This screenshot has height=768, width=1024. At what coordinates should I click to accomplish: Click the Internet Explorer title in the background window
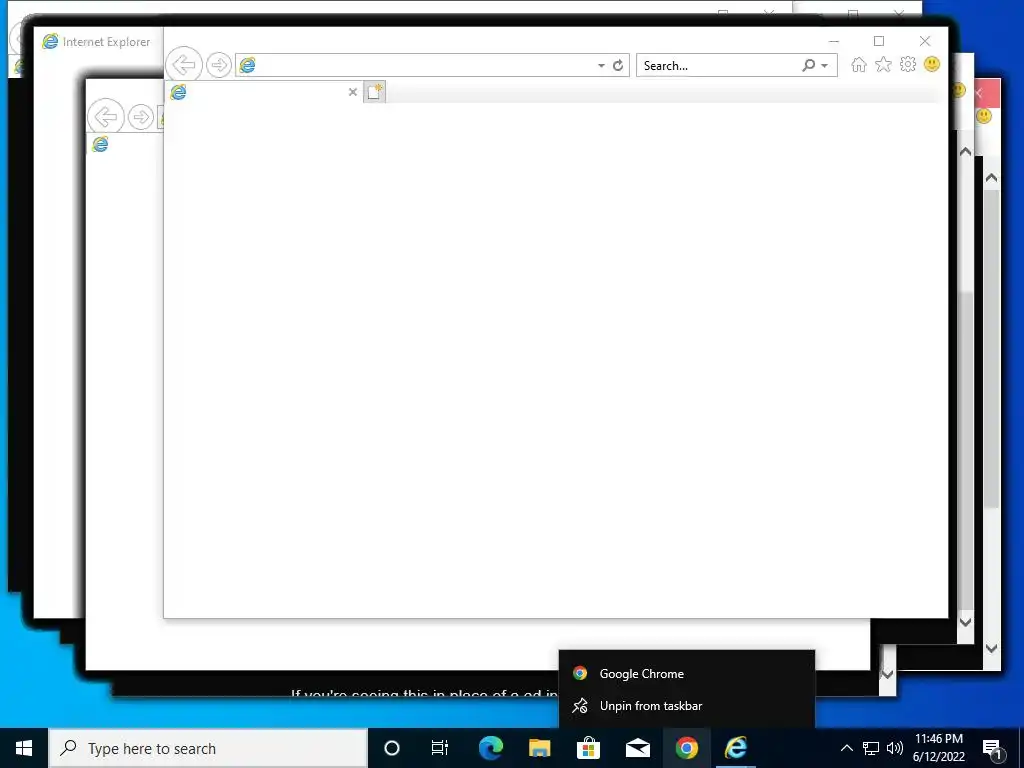106,42
